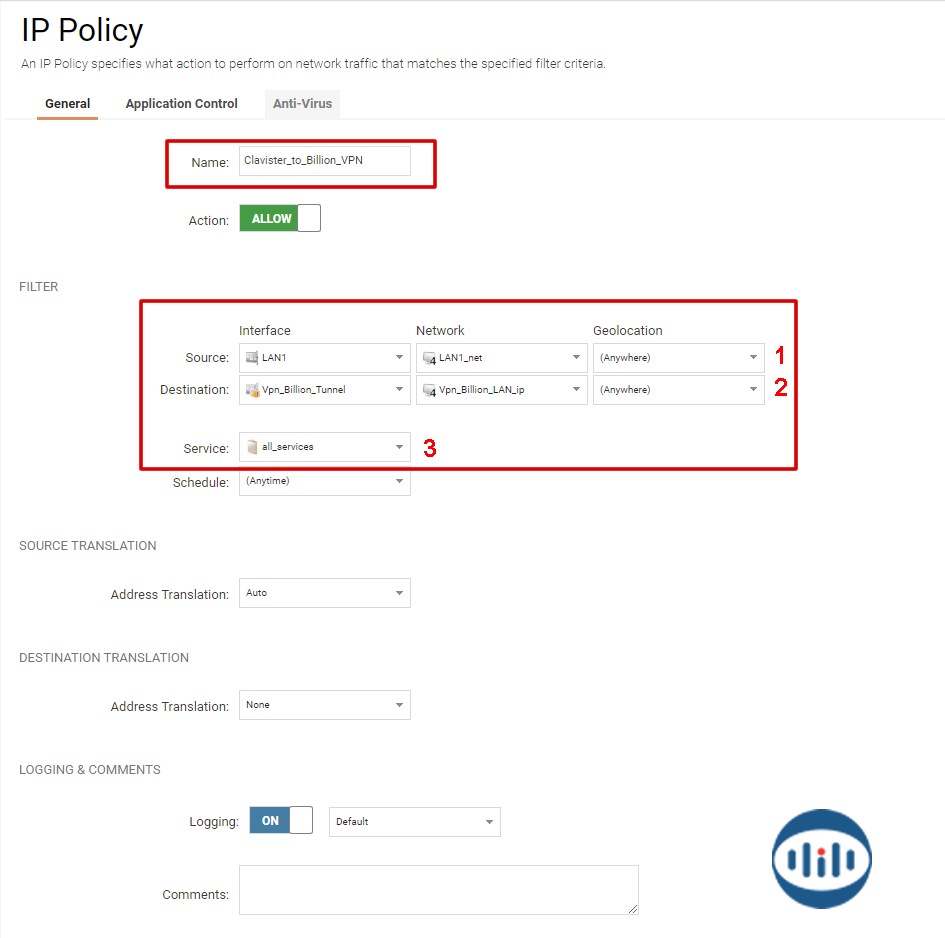This screenshot has height=938, width=945.
Task: Switch to the Application Control tab
Action: 181,104
